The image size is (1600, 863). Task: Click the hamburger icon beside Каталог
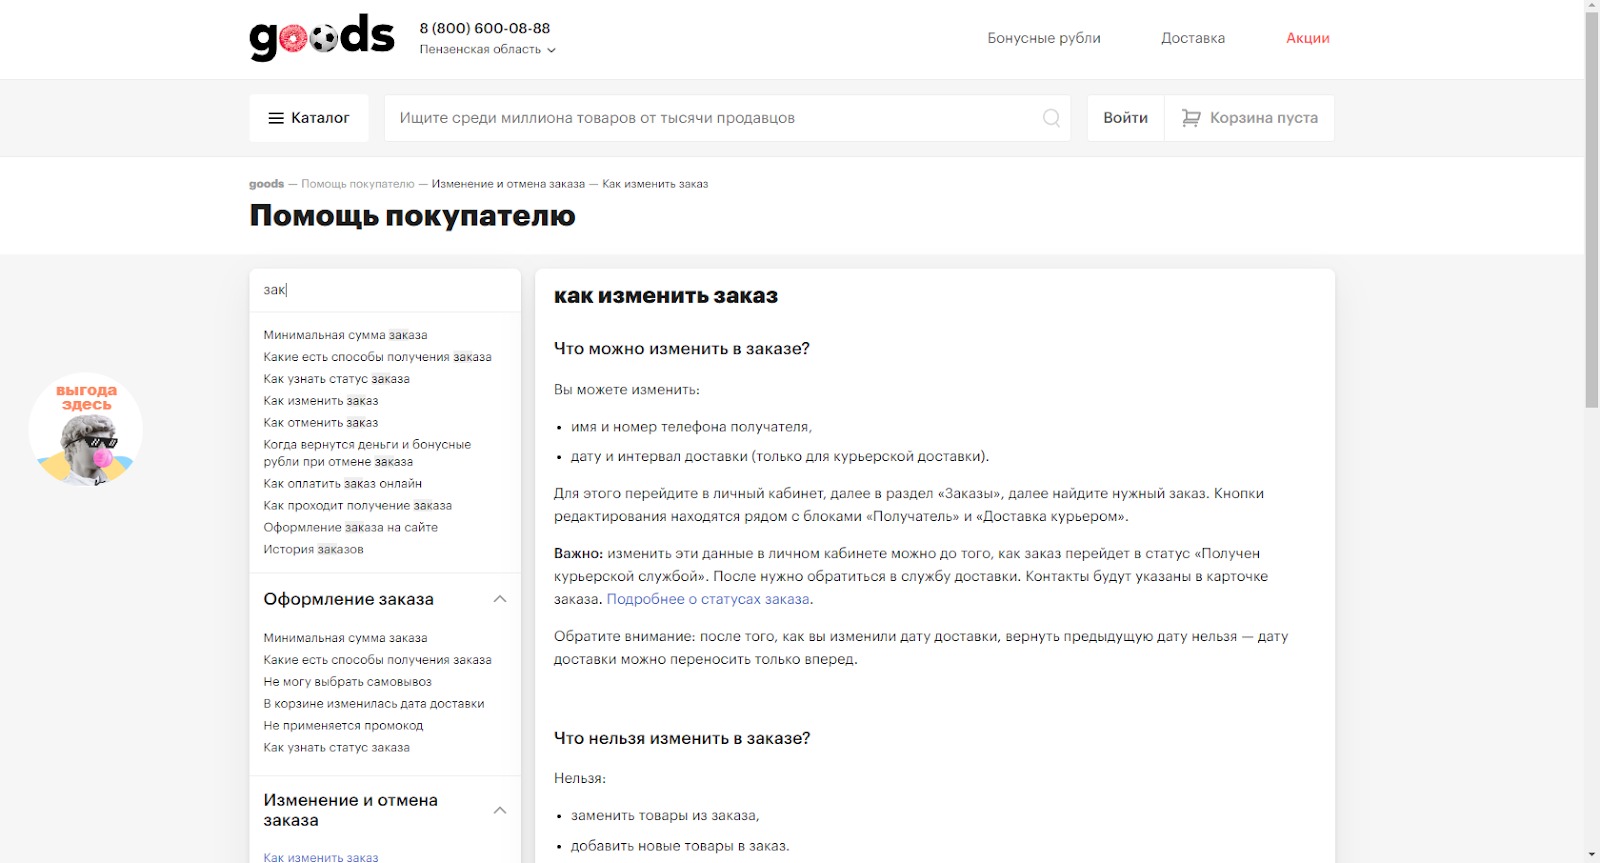point(276,118)
